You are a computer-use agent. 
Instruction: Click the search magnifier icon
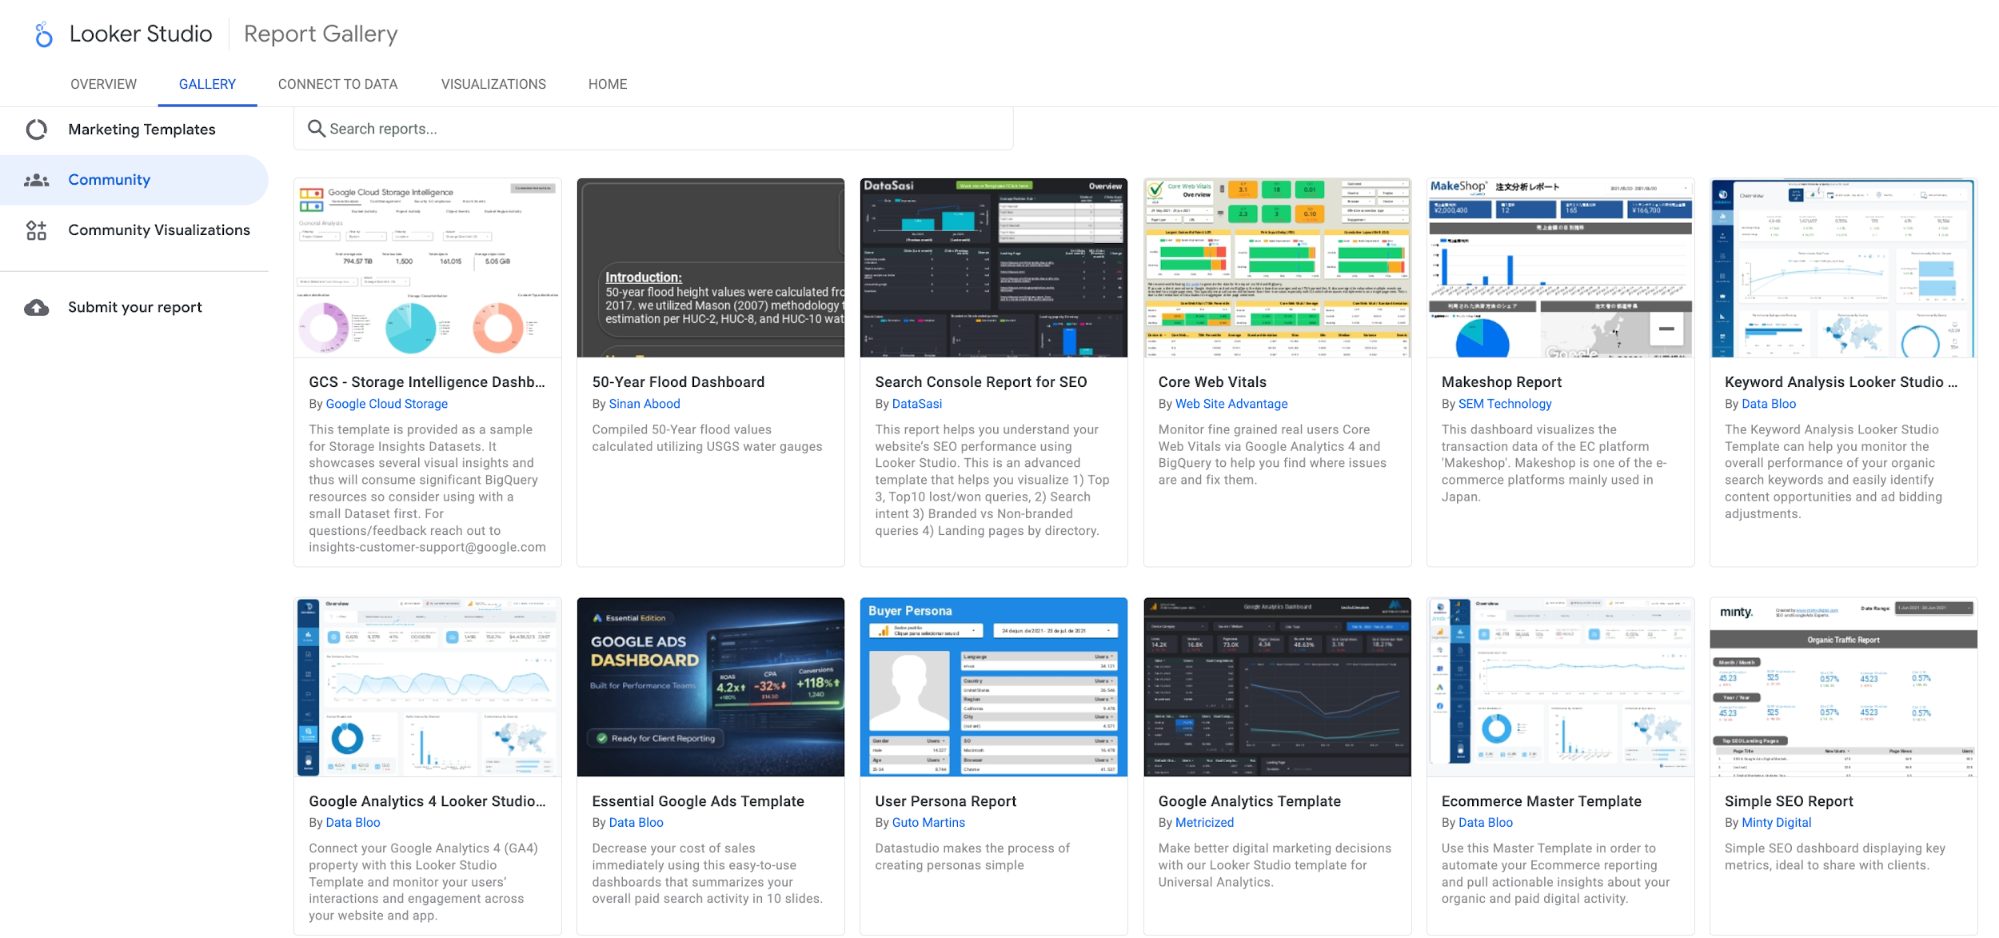click(316, 129)
